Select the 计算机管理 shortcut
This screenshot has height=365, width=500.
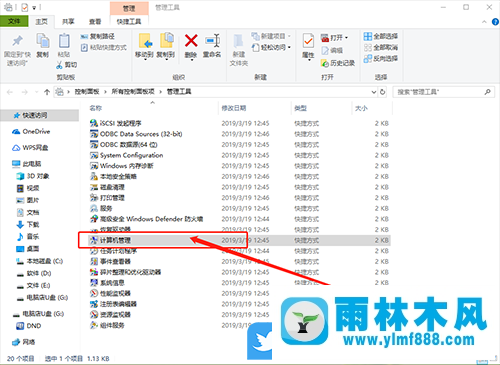click(115, 240)
